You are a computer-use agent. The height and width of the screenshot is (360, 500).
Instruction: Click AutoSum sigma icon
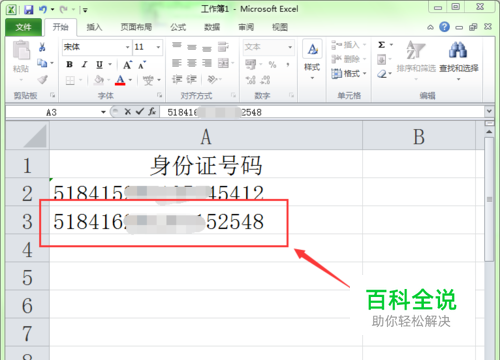coord(382,45)
